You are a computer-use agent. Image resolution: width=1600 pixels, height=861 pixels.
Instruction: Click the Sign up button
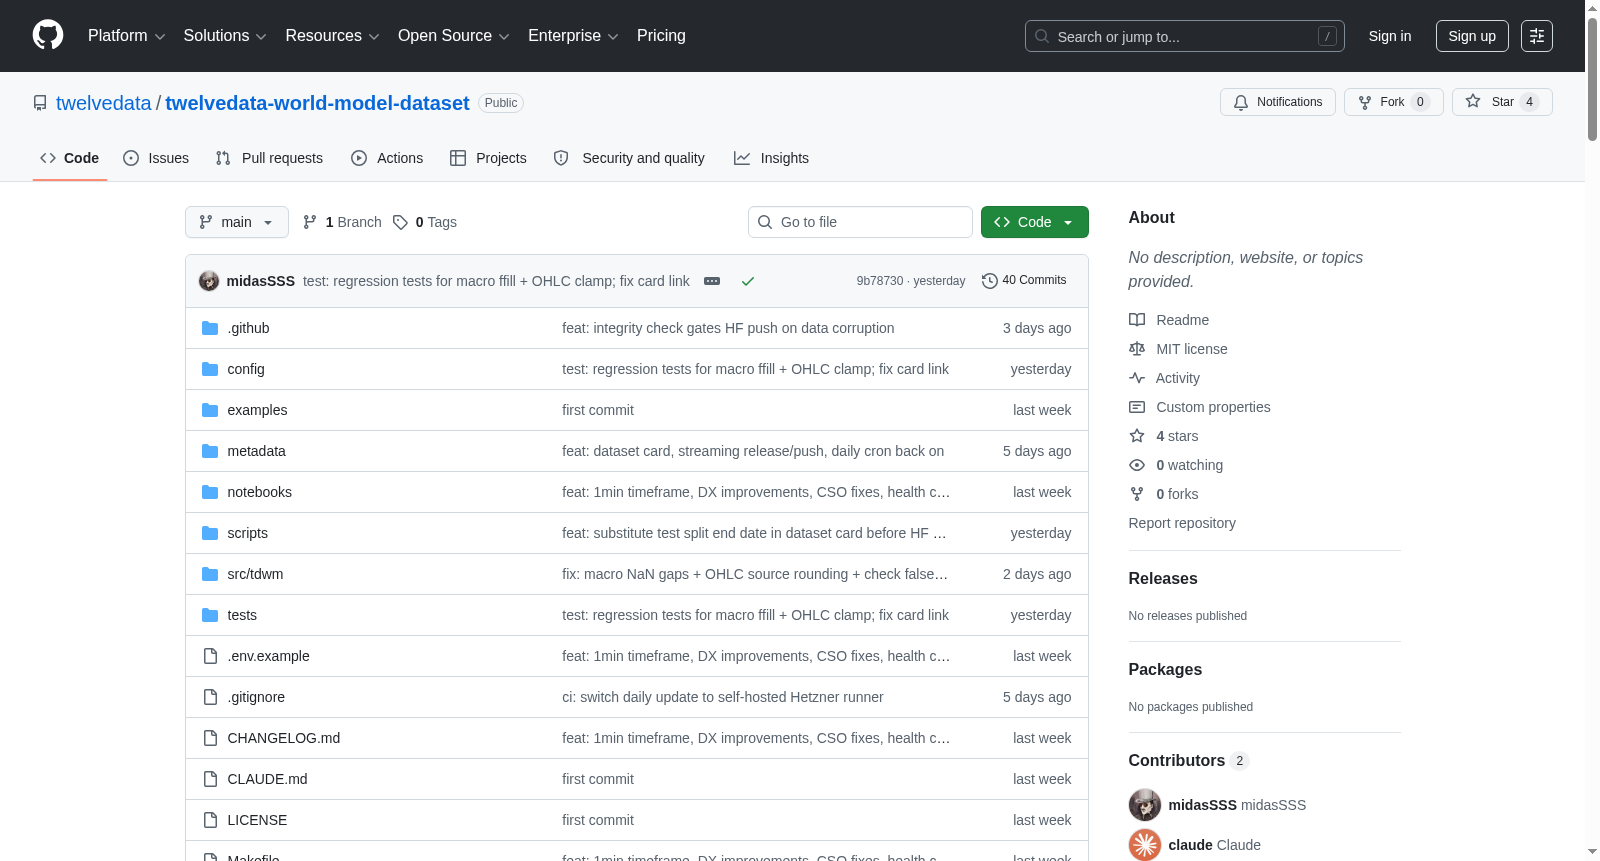pyautogui.click(x=1472, y=36)
